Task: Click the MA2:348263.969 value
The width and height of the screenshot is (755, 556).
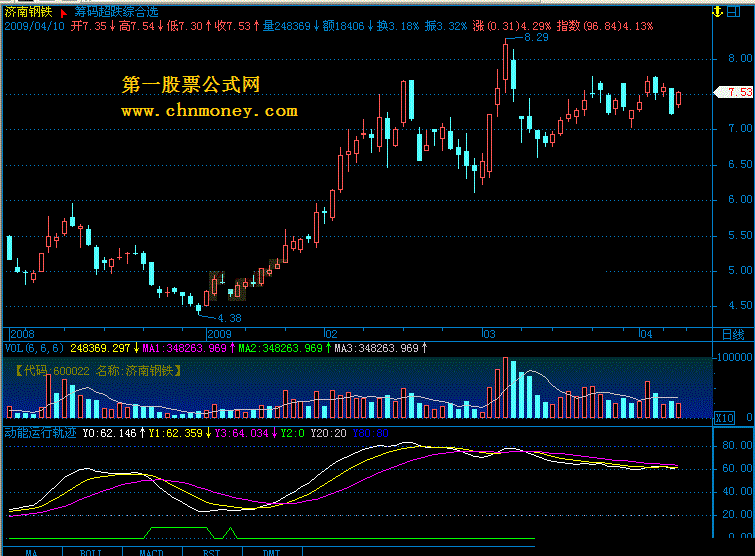Action: coord(280,348)
